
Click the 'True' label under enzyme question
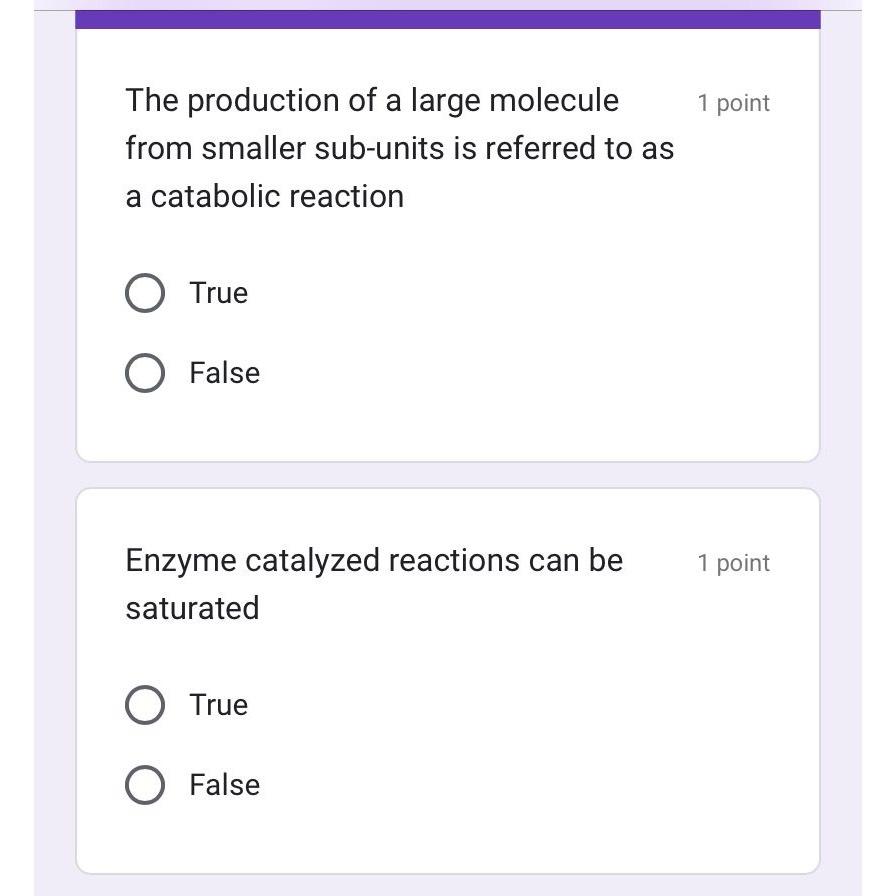[218, 705]
